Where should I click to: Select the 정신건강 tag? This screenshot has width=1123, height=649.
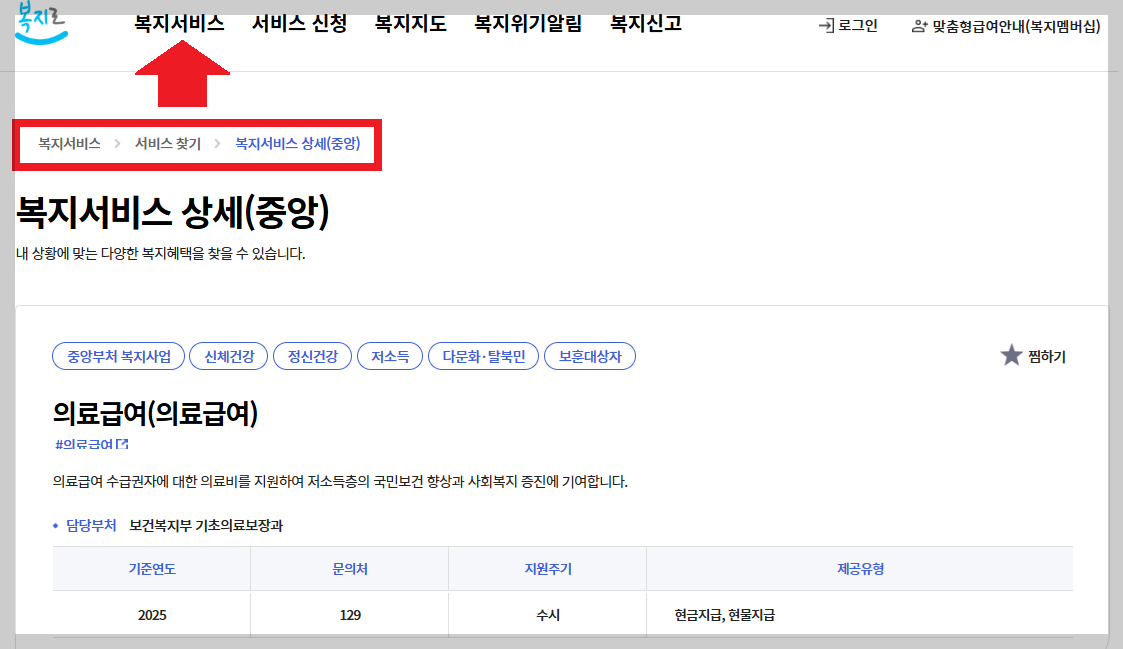point(313,355)
